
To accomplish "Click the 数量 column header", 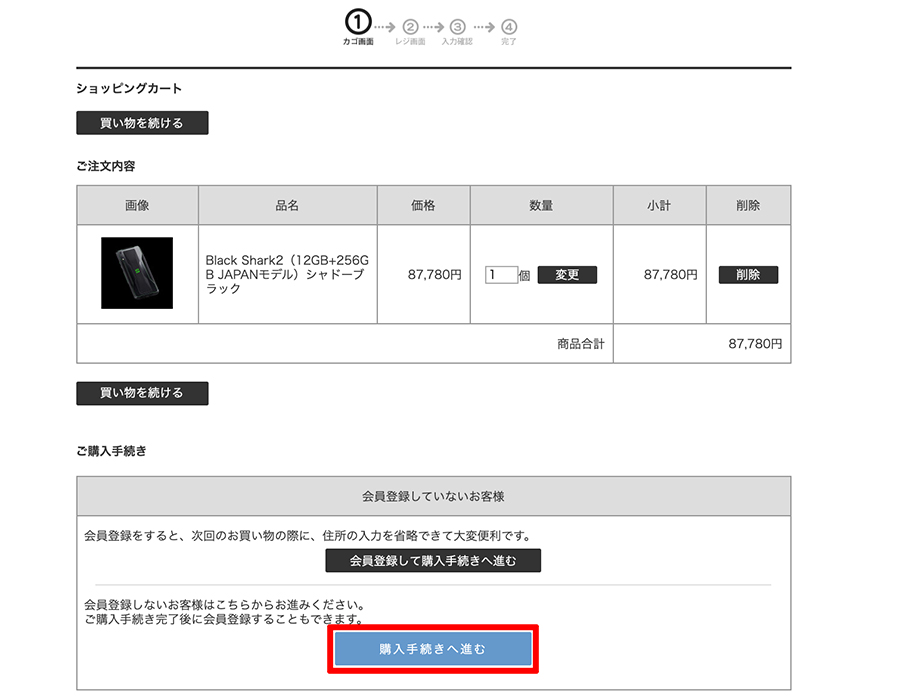I will [541, 205].
